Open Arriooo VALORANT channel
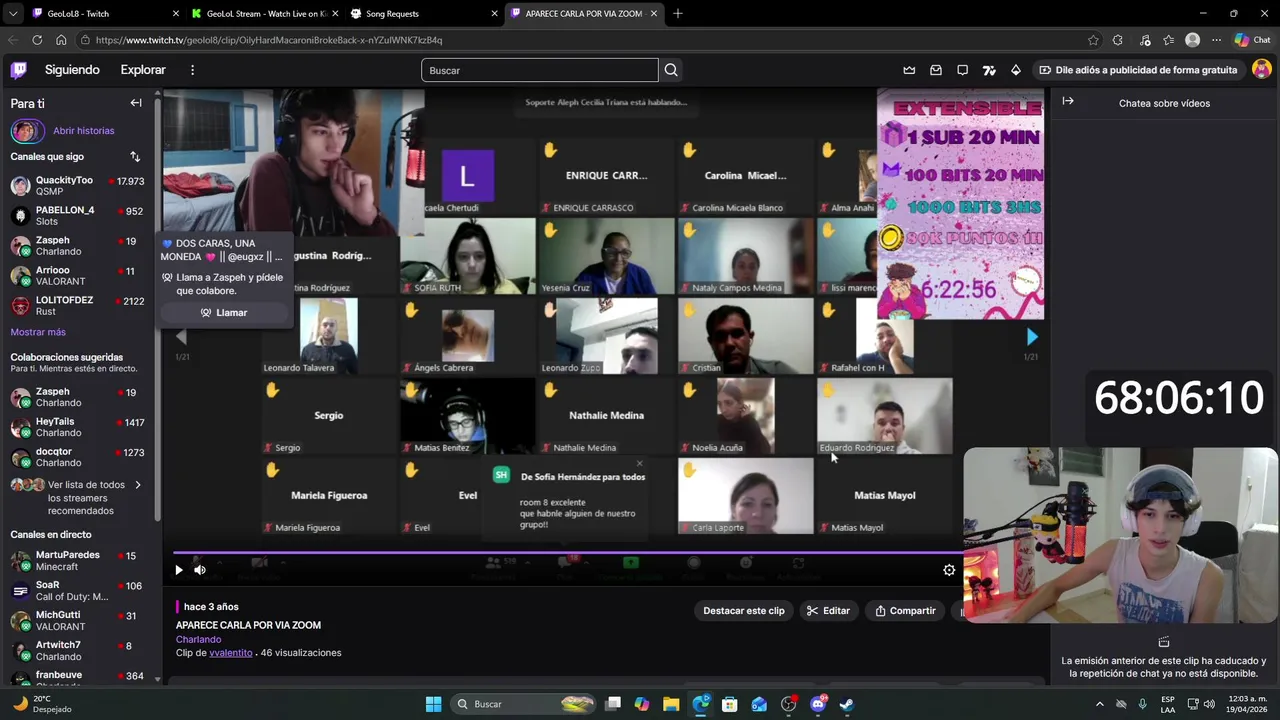The height and width of the screenshot is (720, 1280). point(78,276)
